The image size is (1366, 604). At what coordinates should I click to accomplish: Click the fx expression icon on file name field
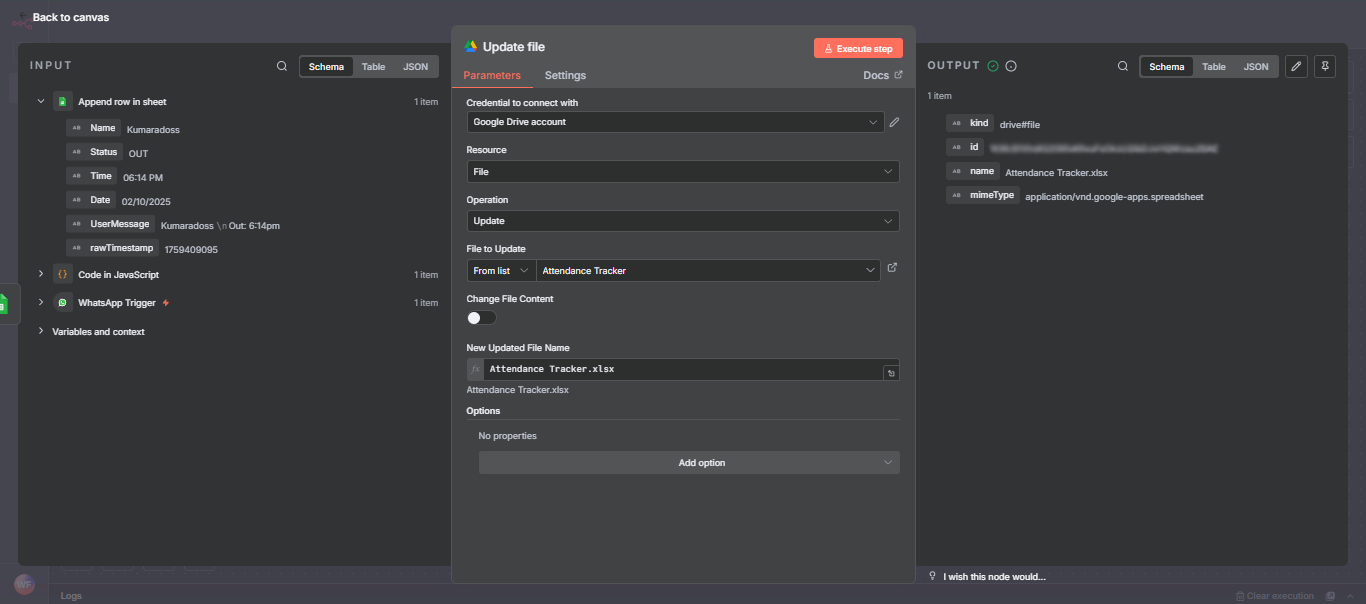(x=474, y=369)
